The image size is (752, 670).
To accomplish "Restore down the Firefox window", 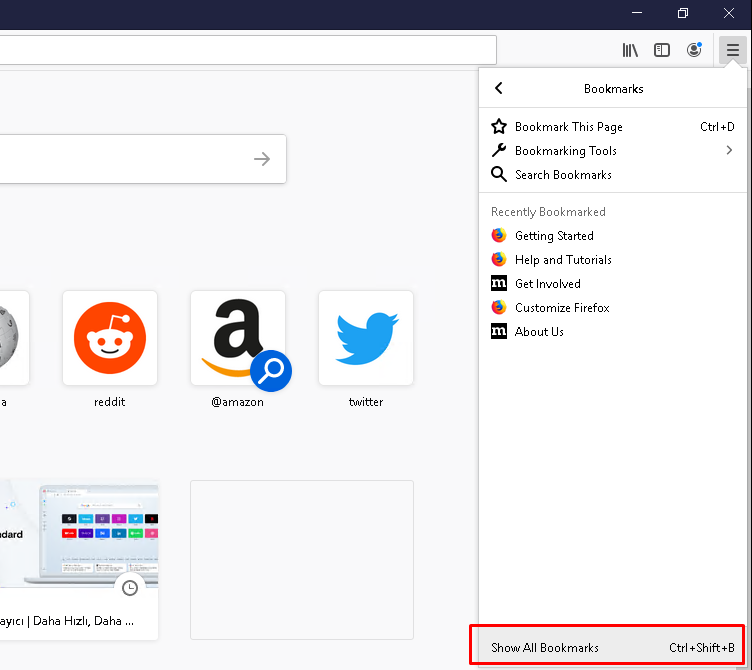I will (x=683, y=13).
